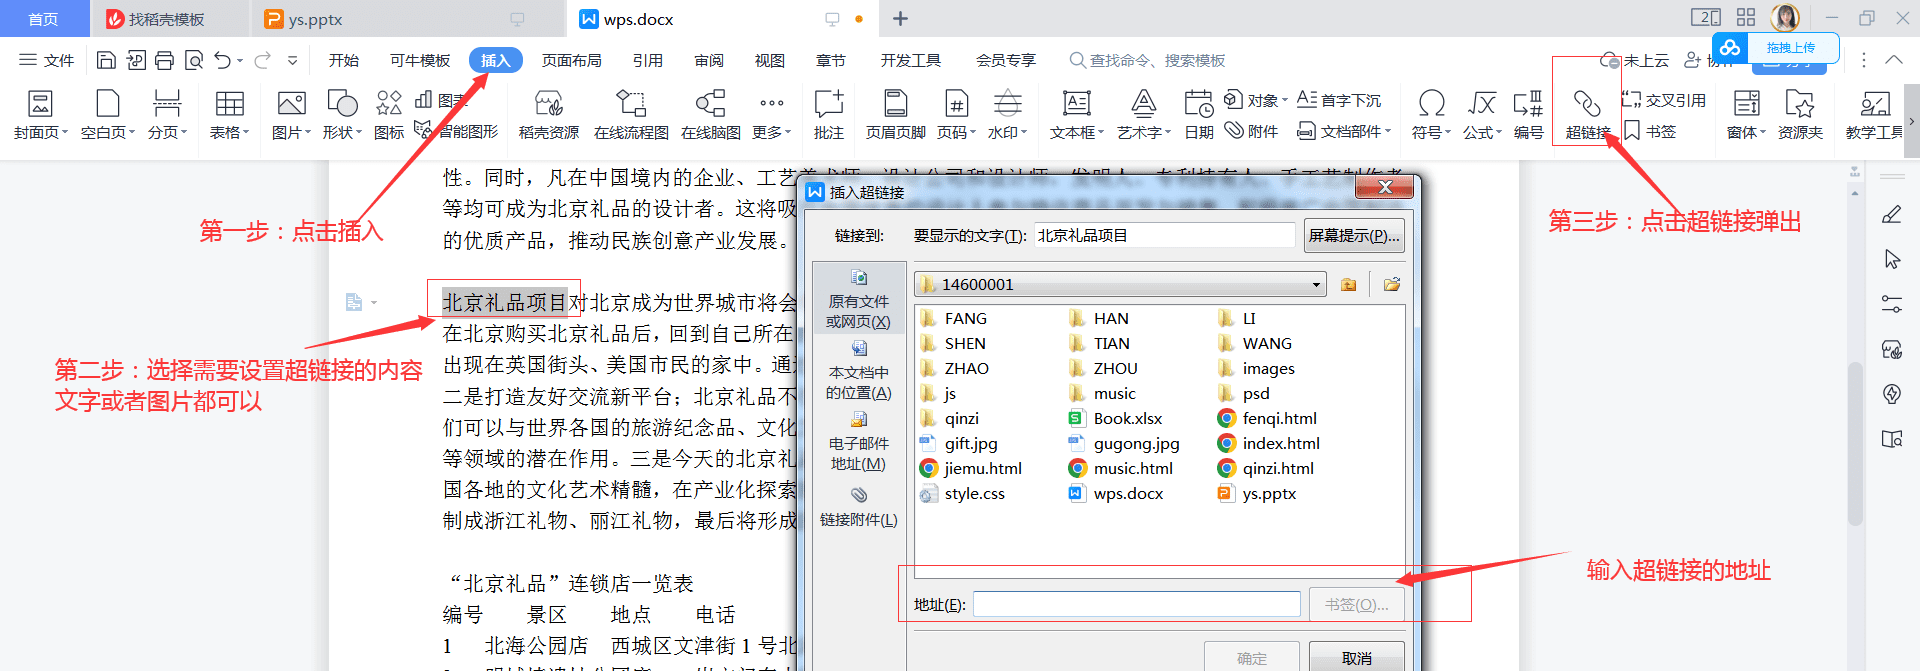Insert an 在线脑图 mind map
Viewport: 1920px width, 671px height.
(x=711, y=114)
